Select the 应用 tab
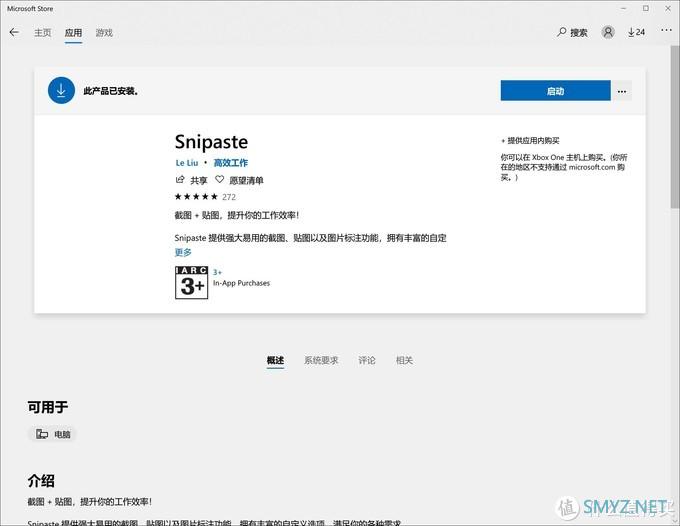The width and height of the screenshot is (680, 526). [73, 33]
